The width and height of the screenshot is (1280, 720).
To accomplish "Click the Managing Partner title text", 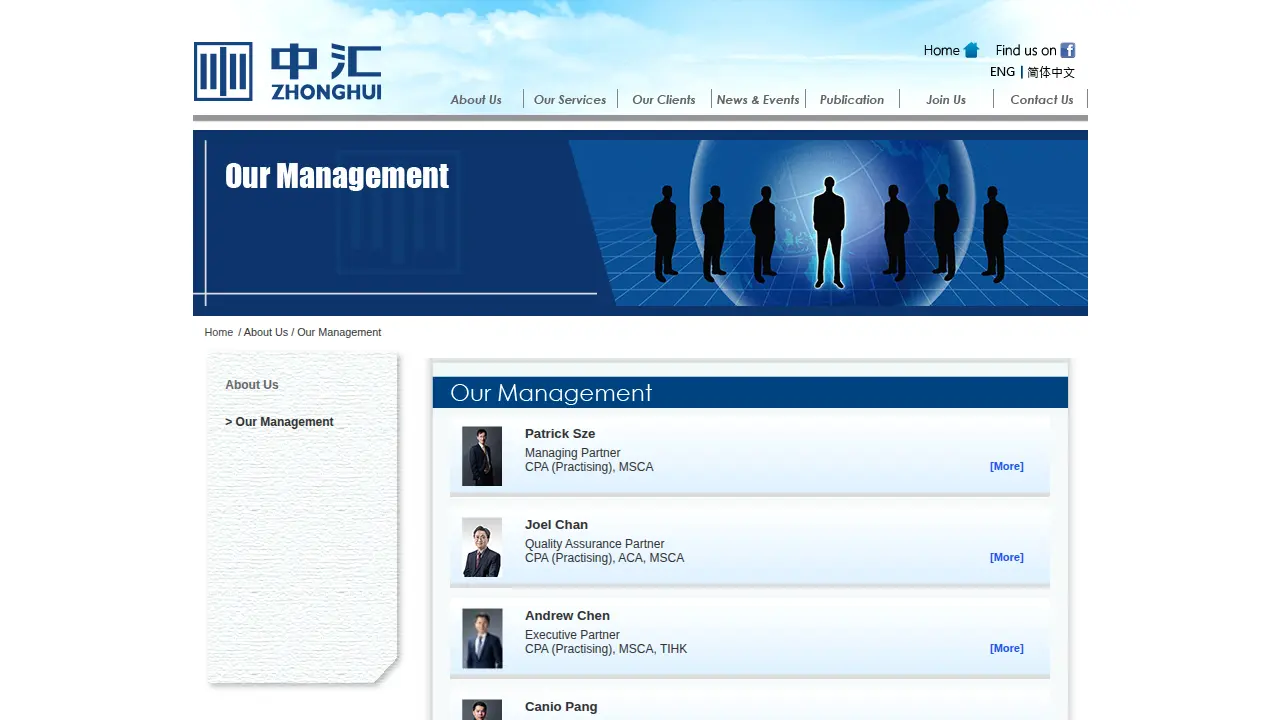I will pyautogui.click(x=573, y=453).
